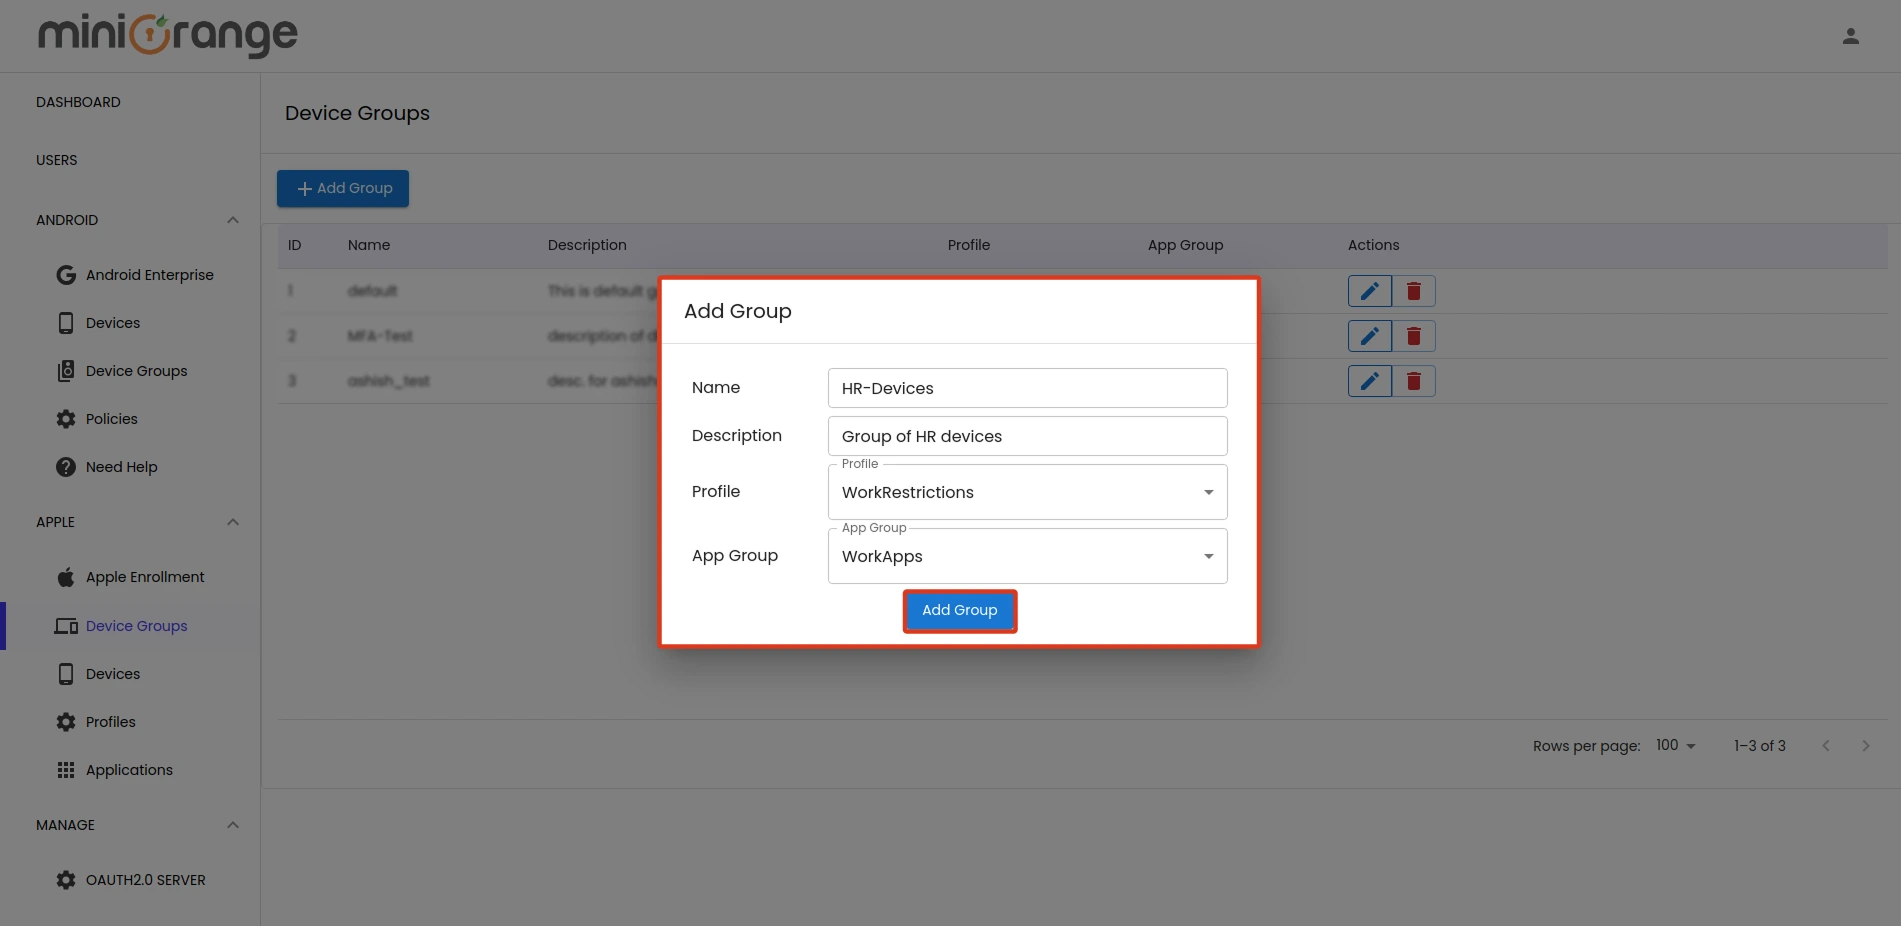
Task: Open Android Devices via phone icon
Action: tap(65, 322)
